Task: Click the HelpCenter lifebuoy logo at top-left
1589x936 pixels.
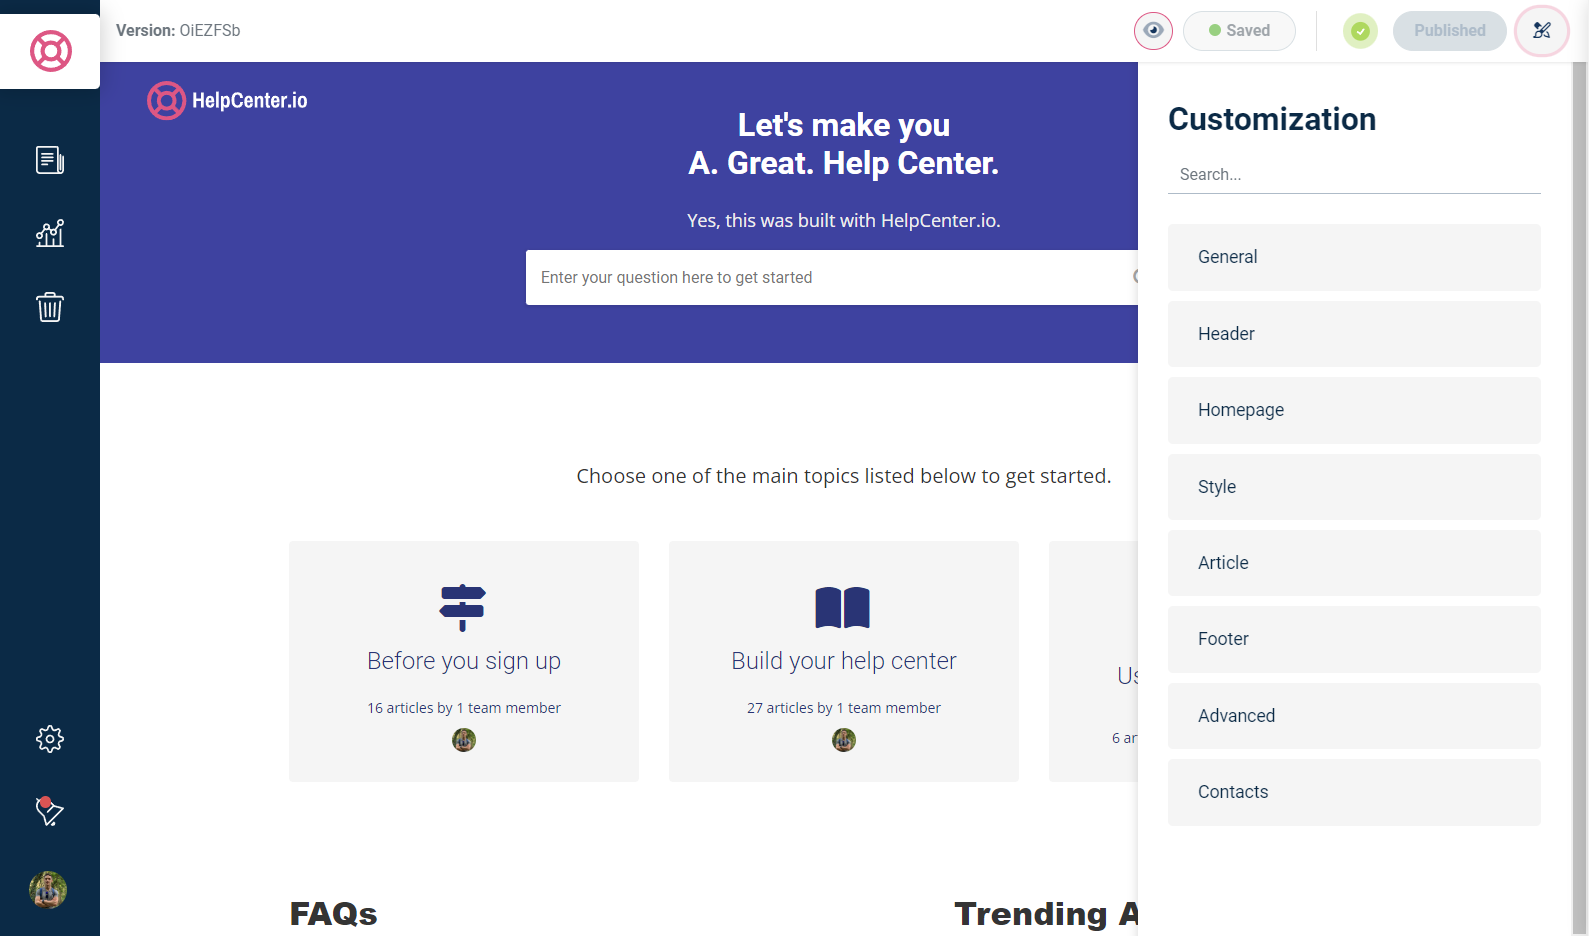Action: (x=51, y=51)
